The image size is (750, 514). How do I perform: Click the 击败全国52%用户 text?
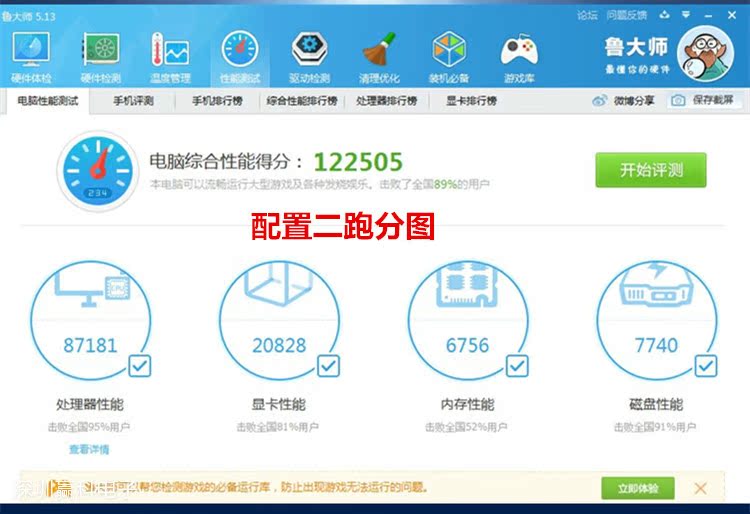coord(466,427)
